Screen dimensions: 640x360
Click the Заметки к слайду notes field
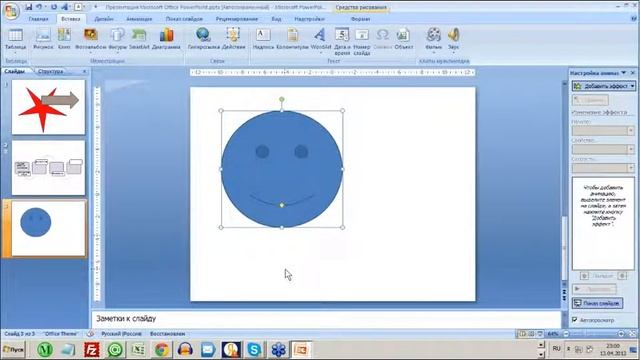click(327, 319)
